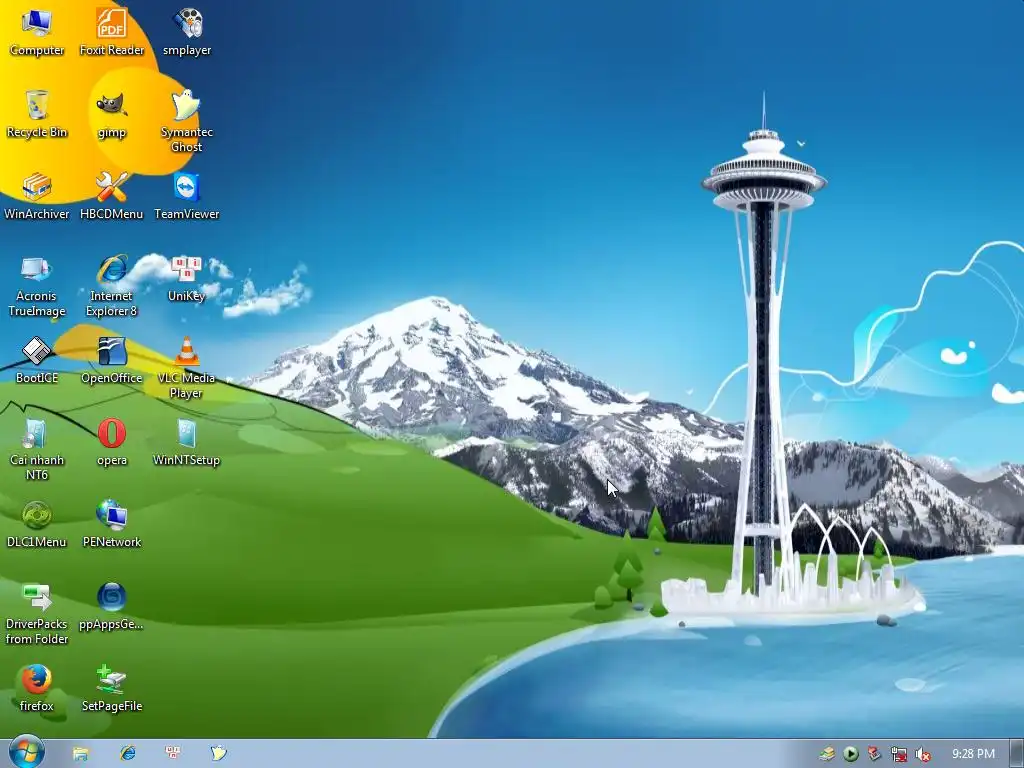Click the stacked disks tray icon
The height and width of the screenshot is (768, 1024).
click(827, 754)
